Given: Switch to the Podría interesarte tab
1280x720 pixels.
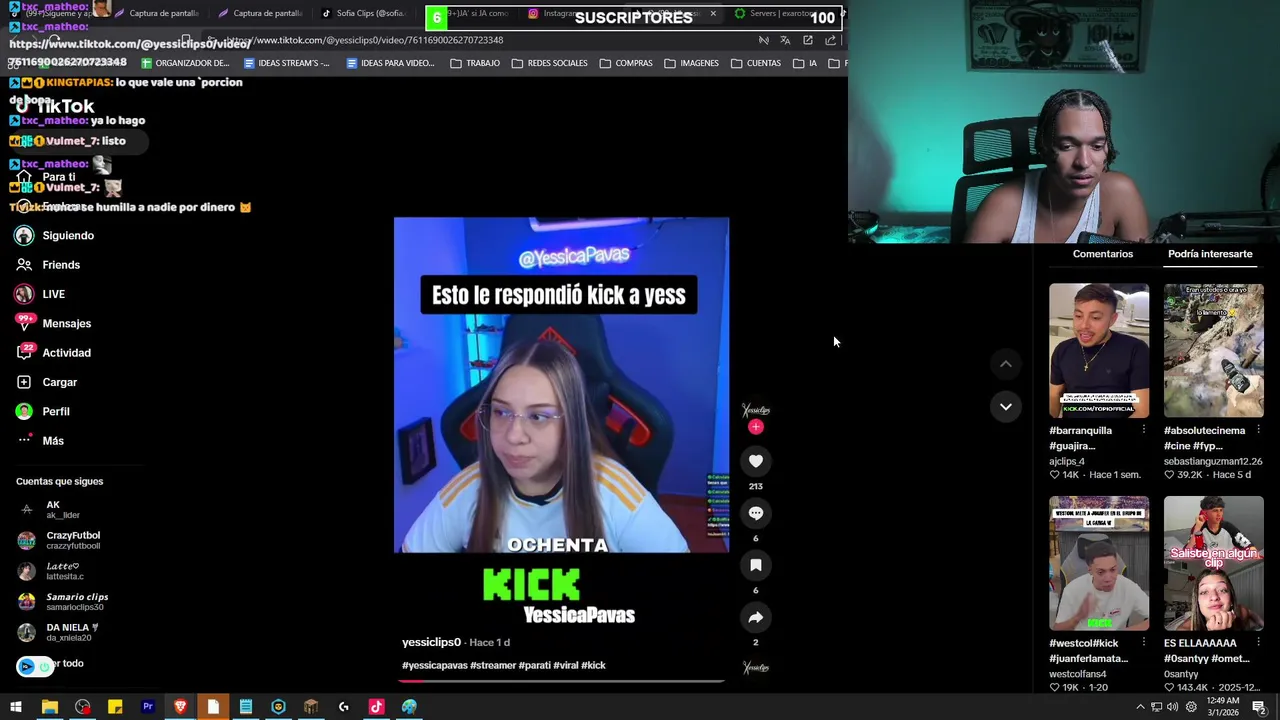Looking at the screenshot, I should 1210,254.
